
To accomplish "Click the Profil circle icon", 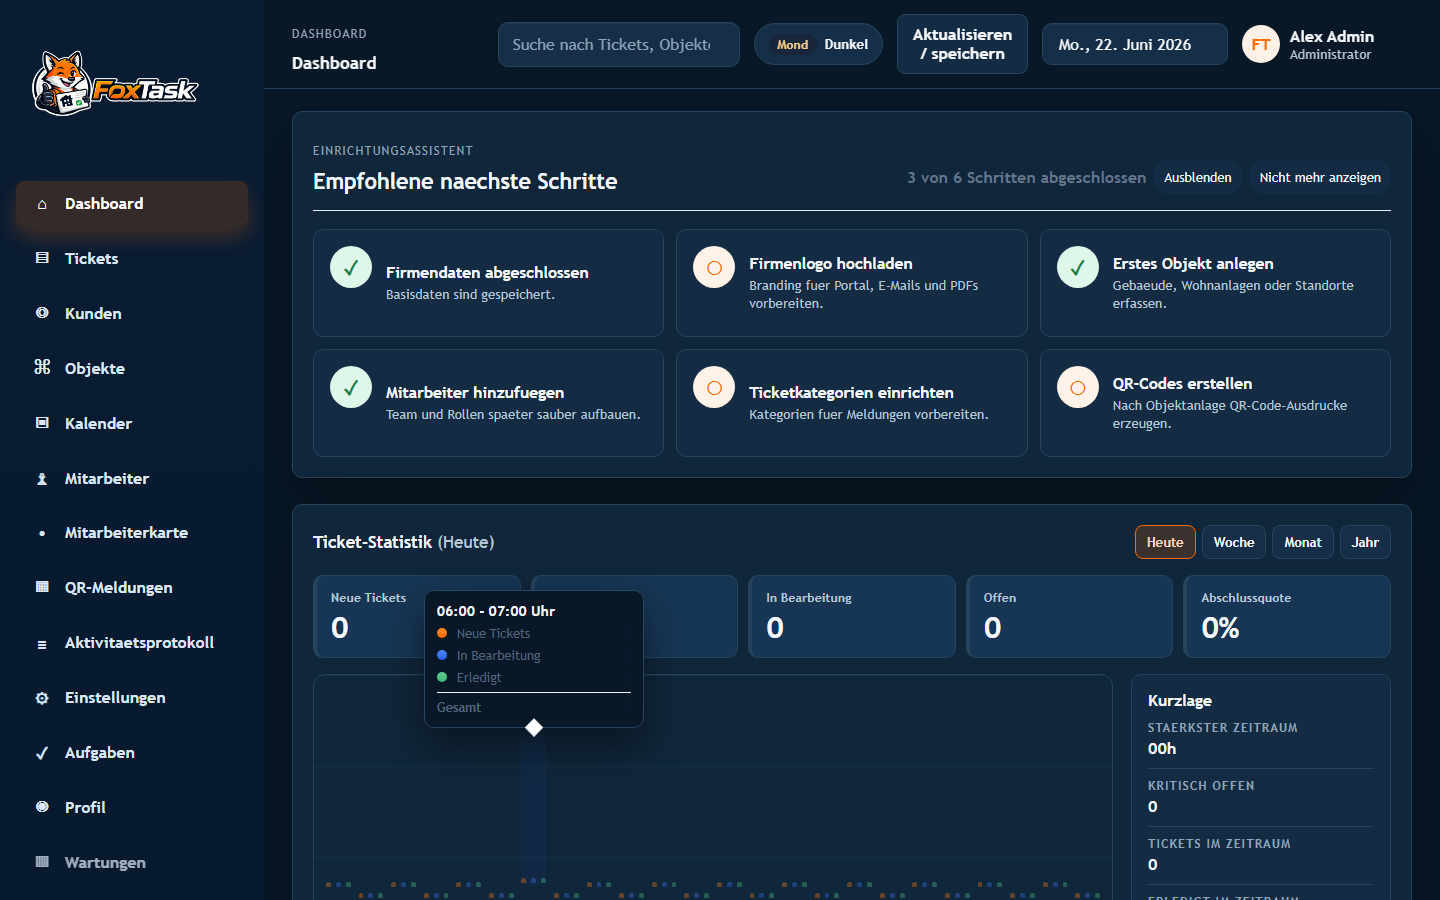I will [x=42, y=807].
